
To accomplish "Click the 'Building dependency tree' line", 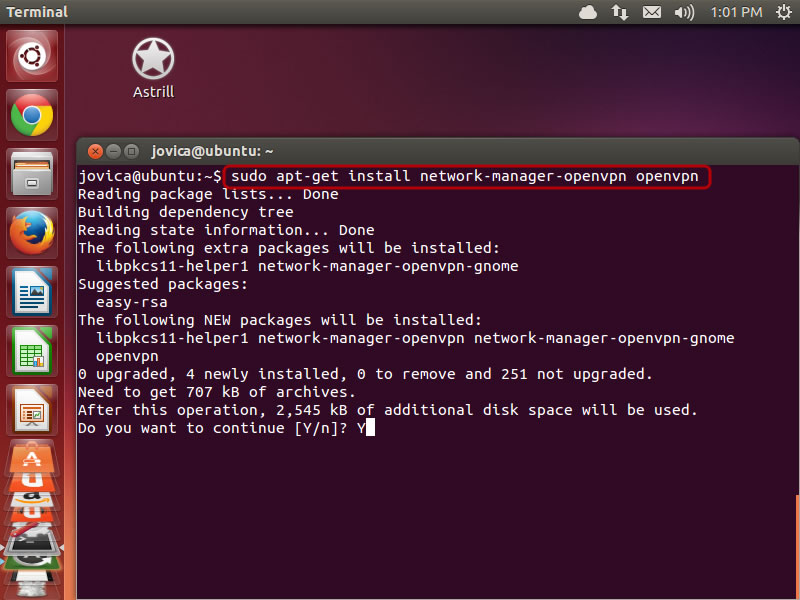I will 186,212.
